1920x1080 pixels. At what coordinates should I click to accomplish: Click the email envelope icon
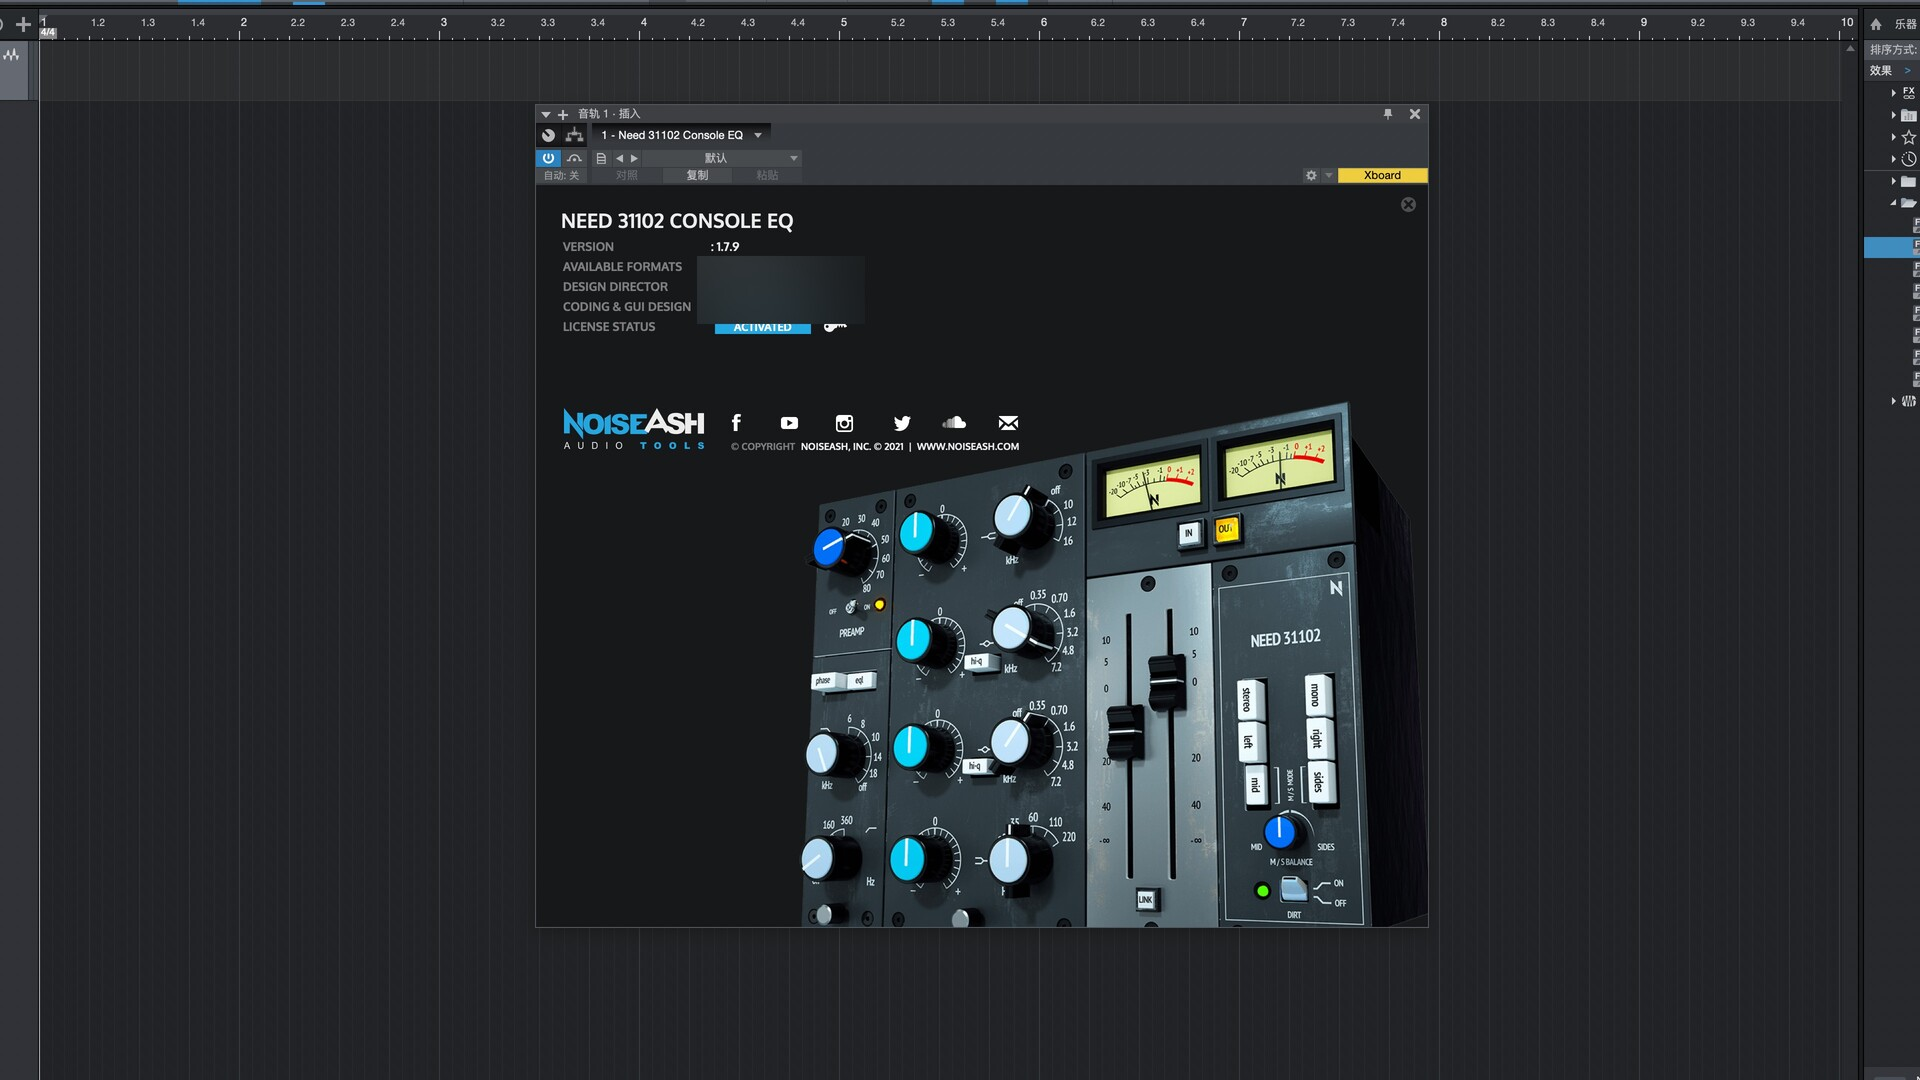click(1008, 423)
